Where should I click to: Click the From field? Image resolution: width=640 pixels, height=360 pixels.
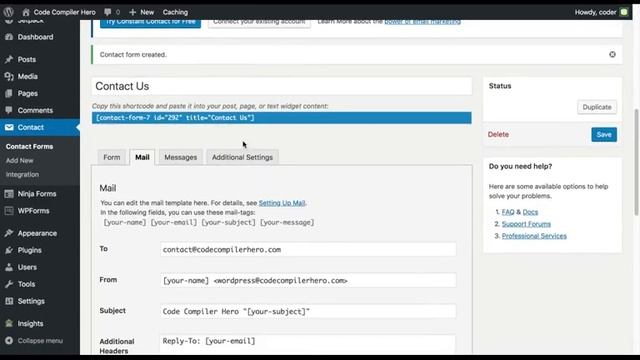point(308,280)
